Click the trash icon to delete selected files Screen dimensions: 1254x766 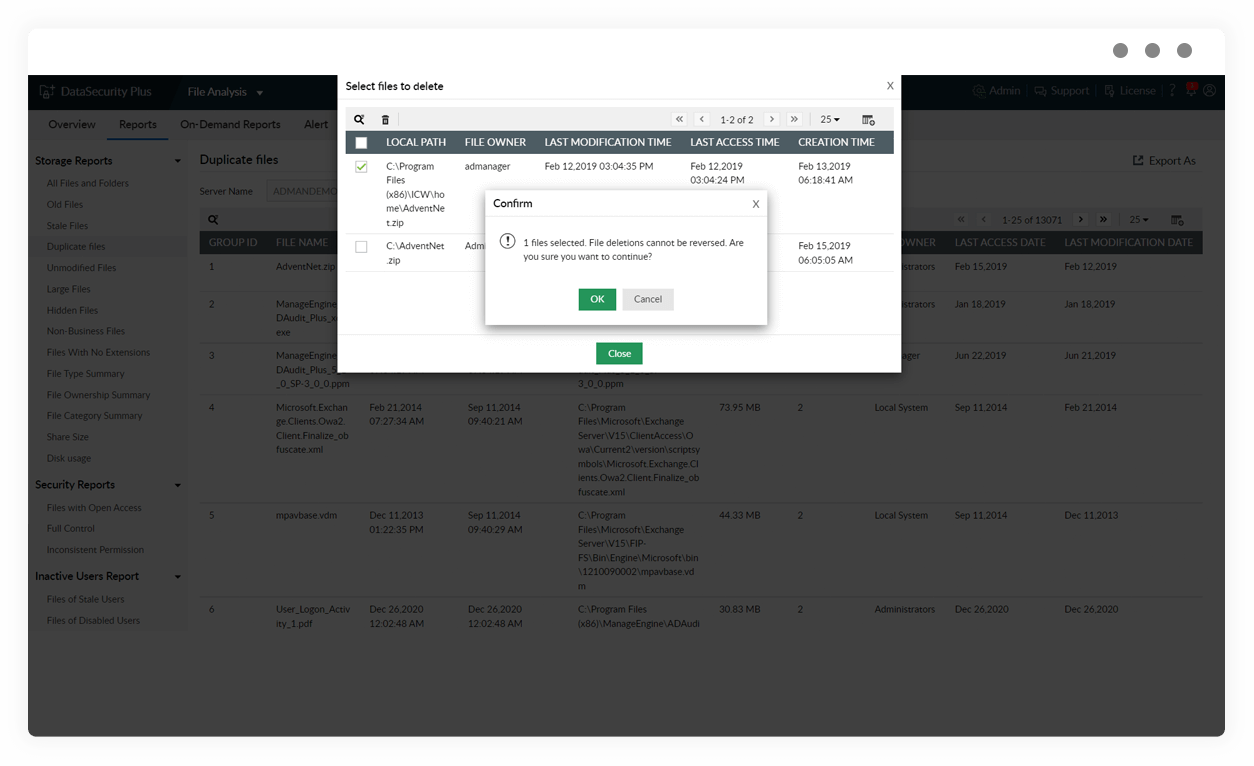[x=385, y=118]
